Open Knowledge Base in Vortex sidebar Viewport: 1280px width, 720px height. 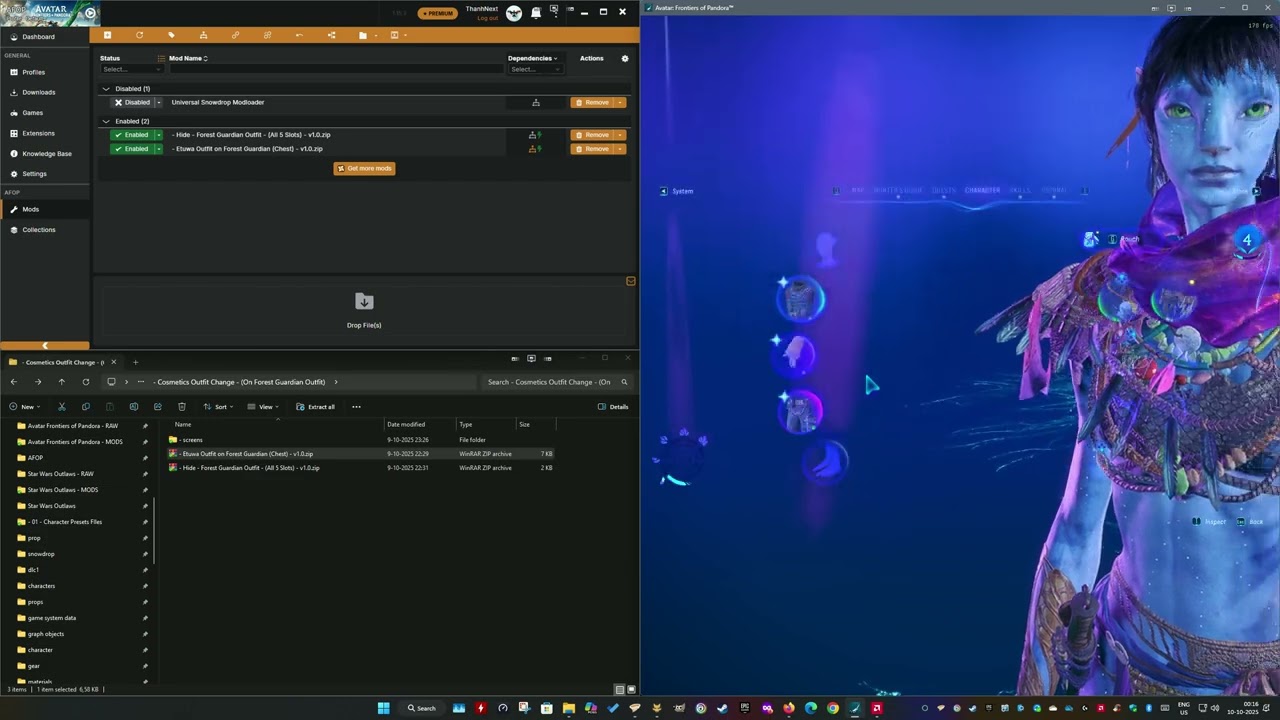pos(46,154)
